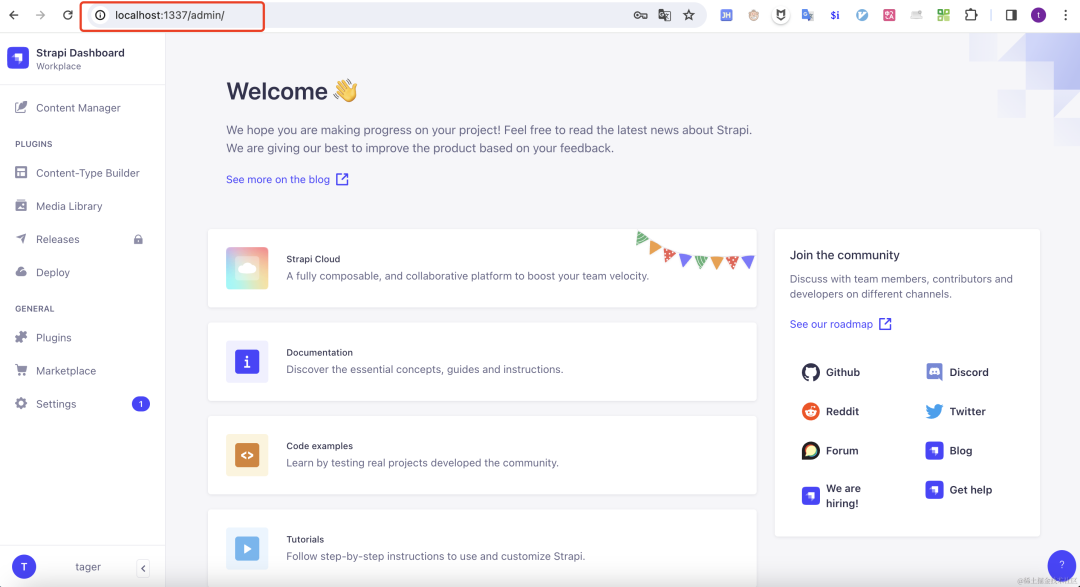1080x587 pixels.
Task: Click the Content-Type Builder layout icon
Action: [21, 172]
